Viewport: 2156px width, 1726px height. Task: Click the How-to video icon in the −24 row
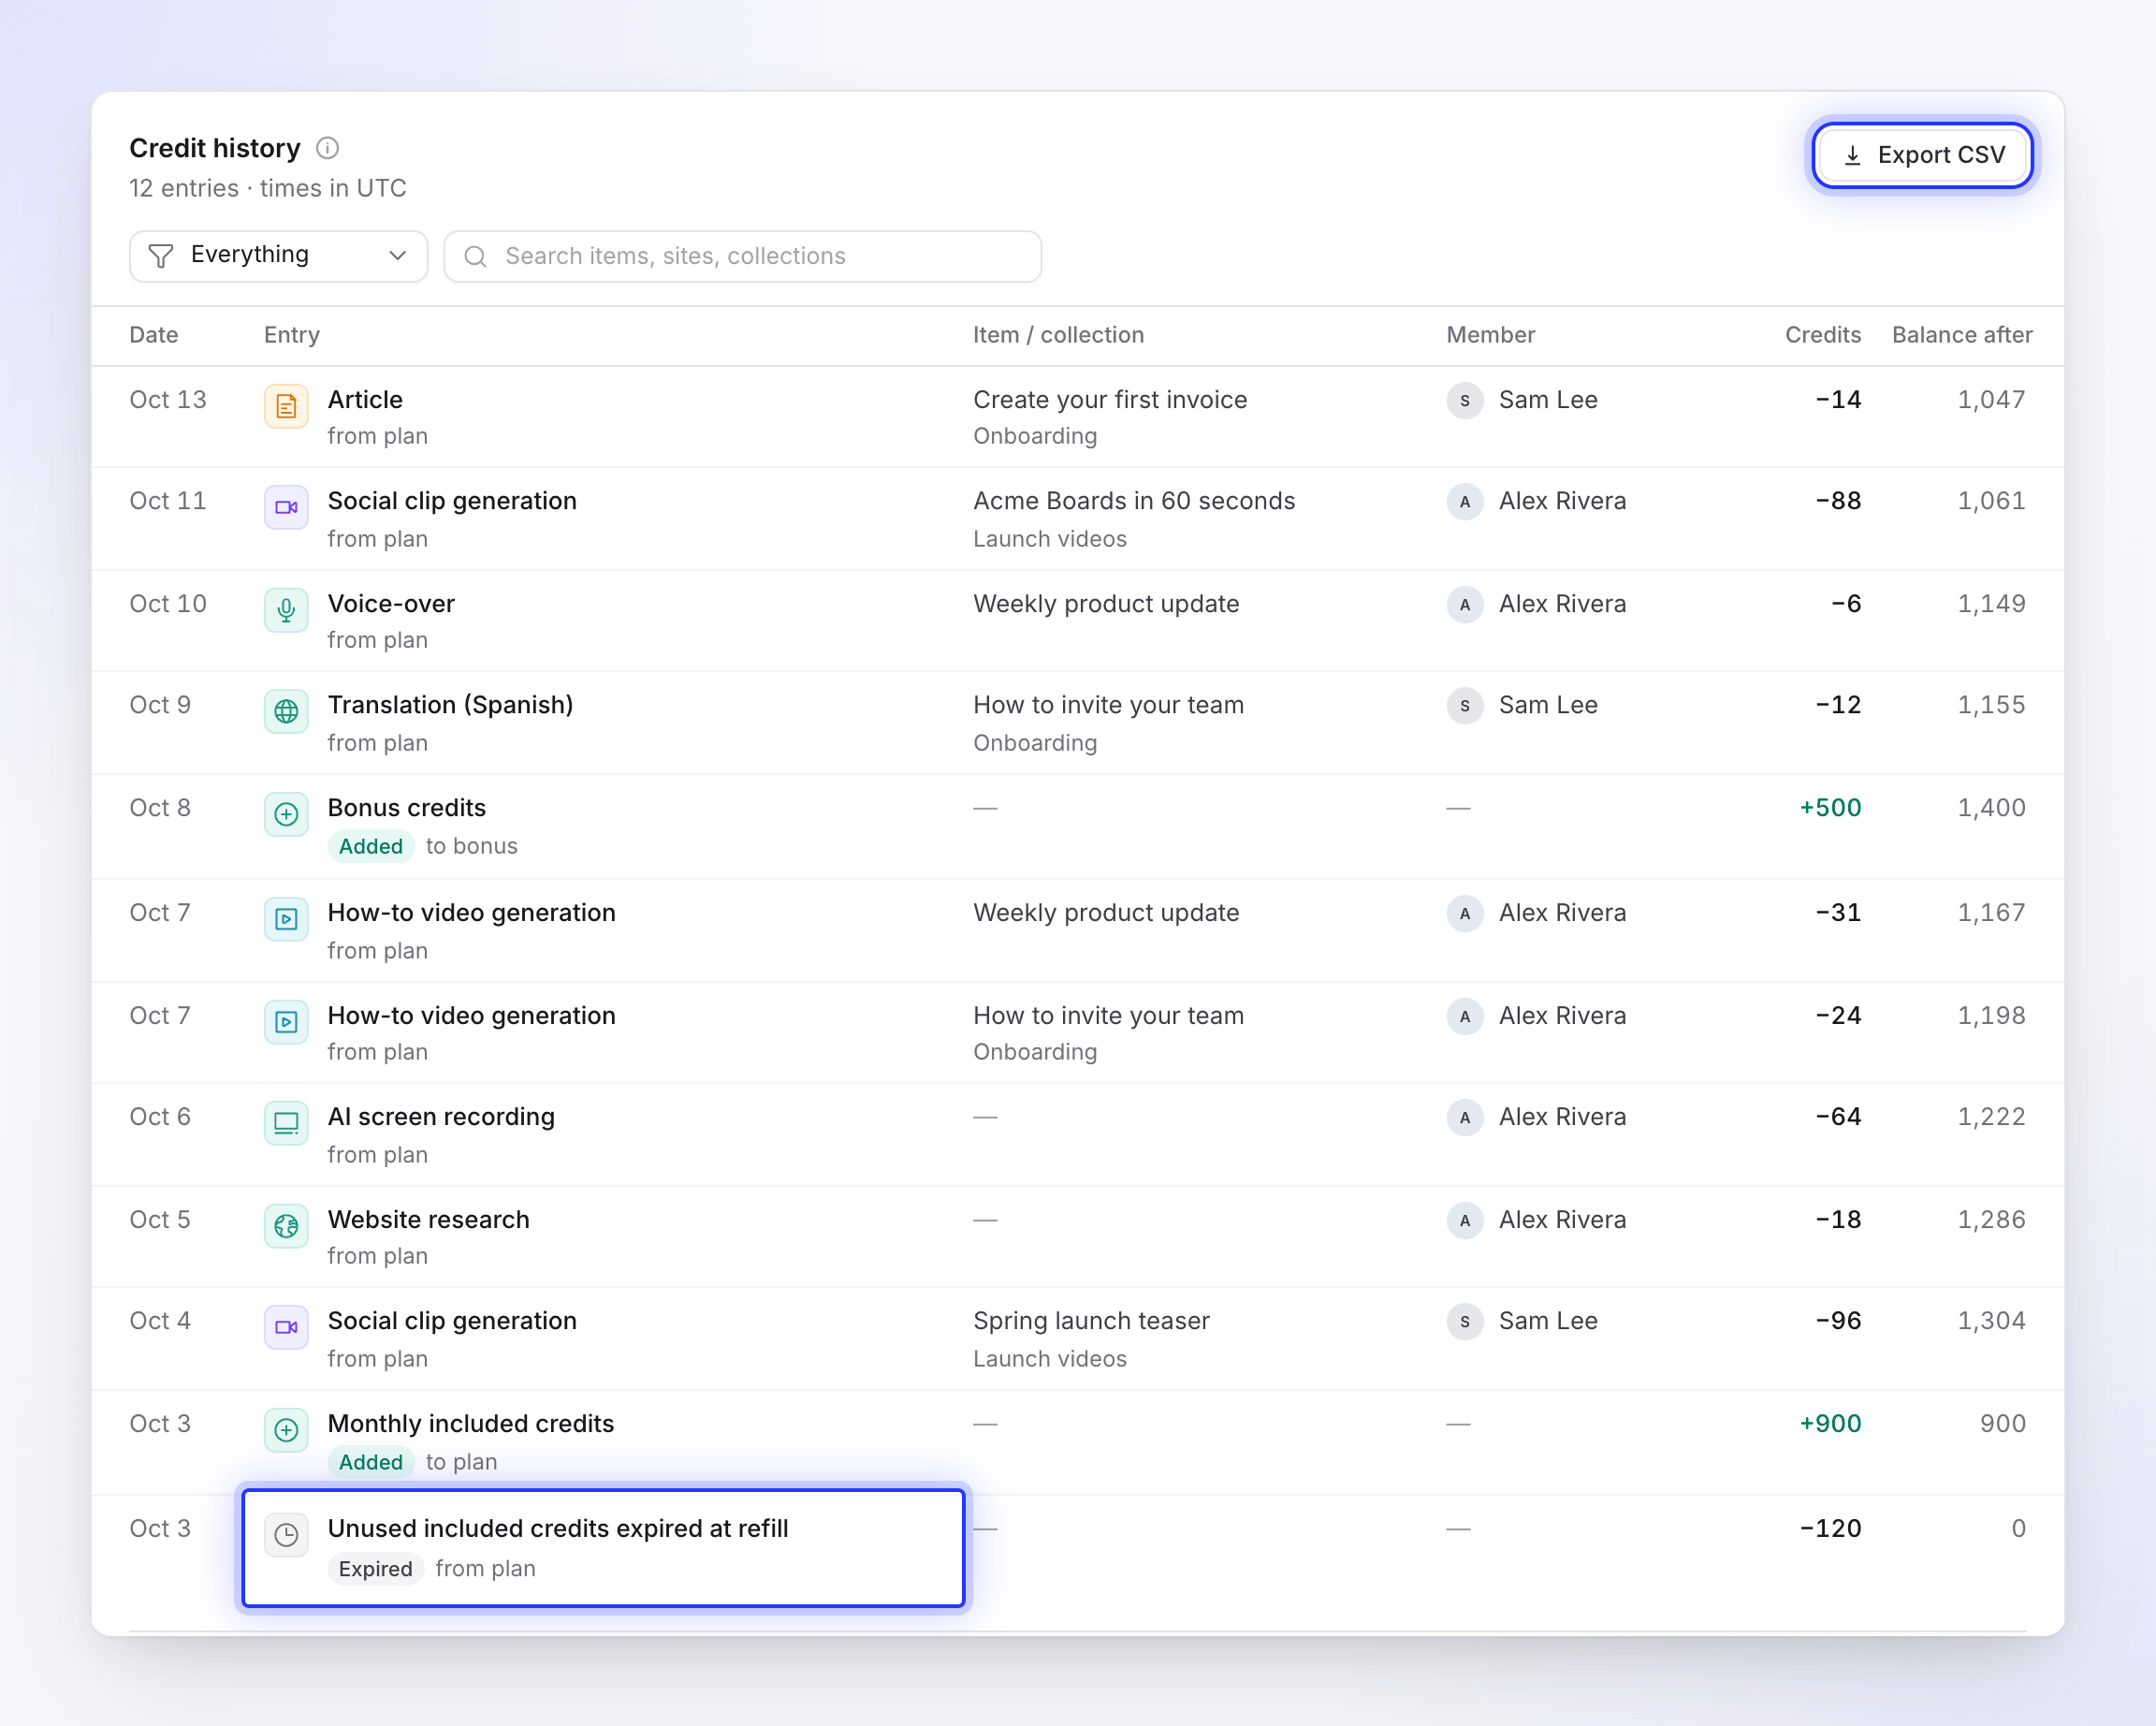coord(286,1022)
